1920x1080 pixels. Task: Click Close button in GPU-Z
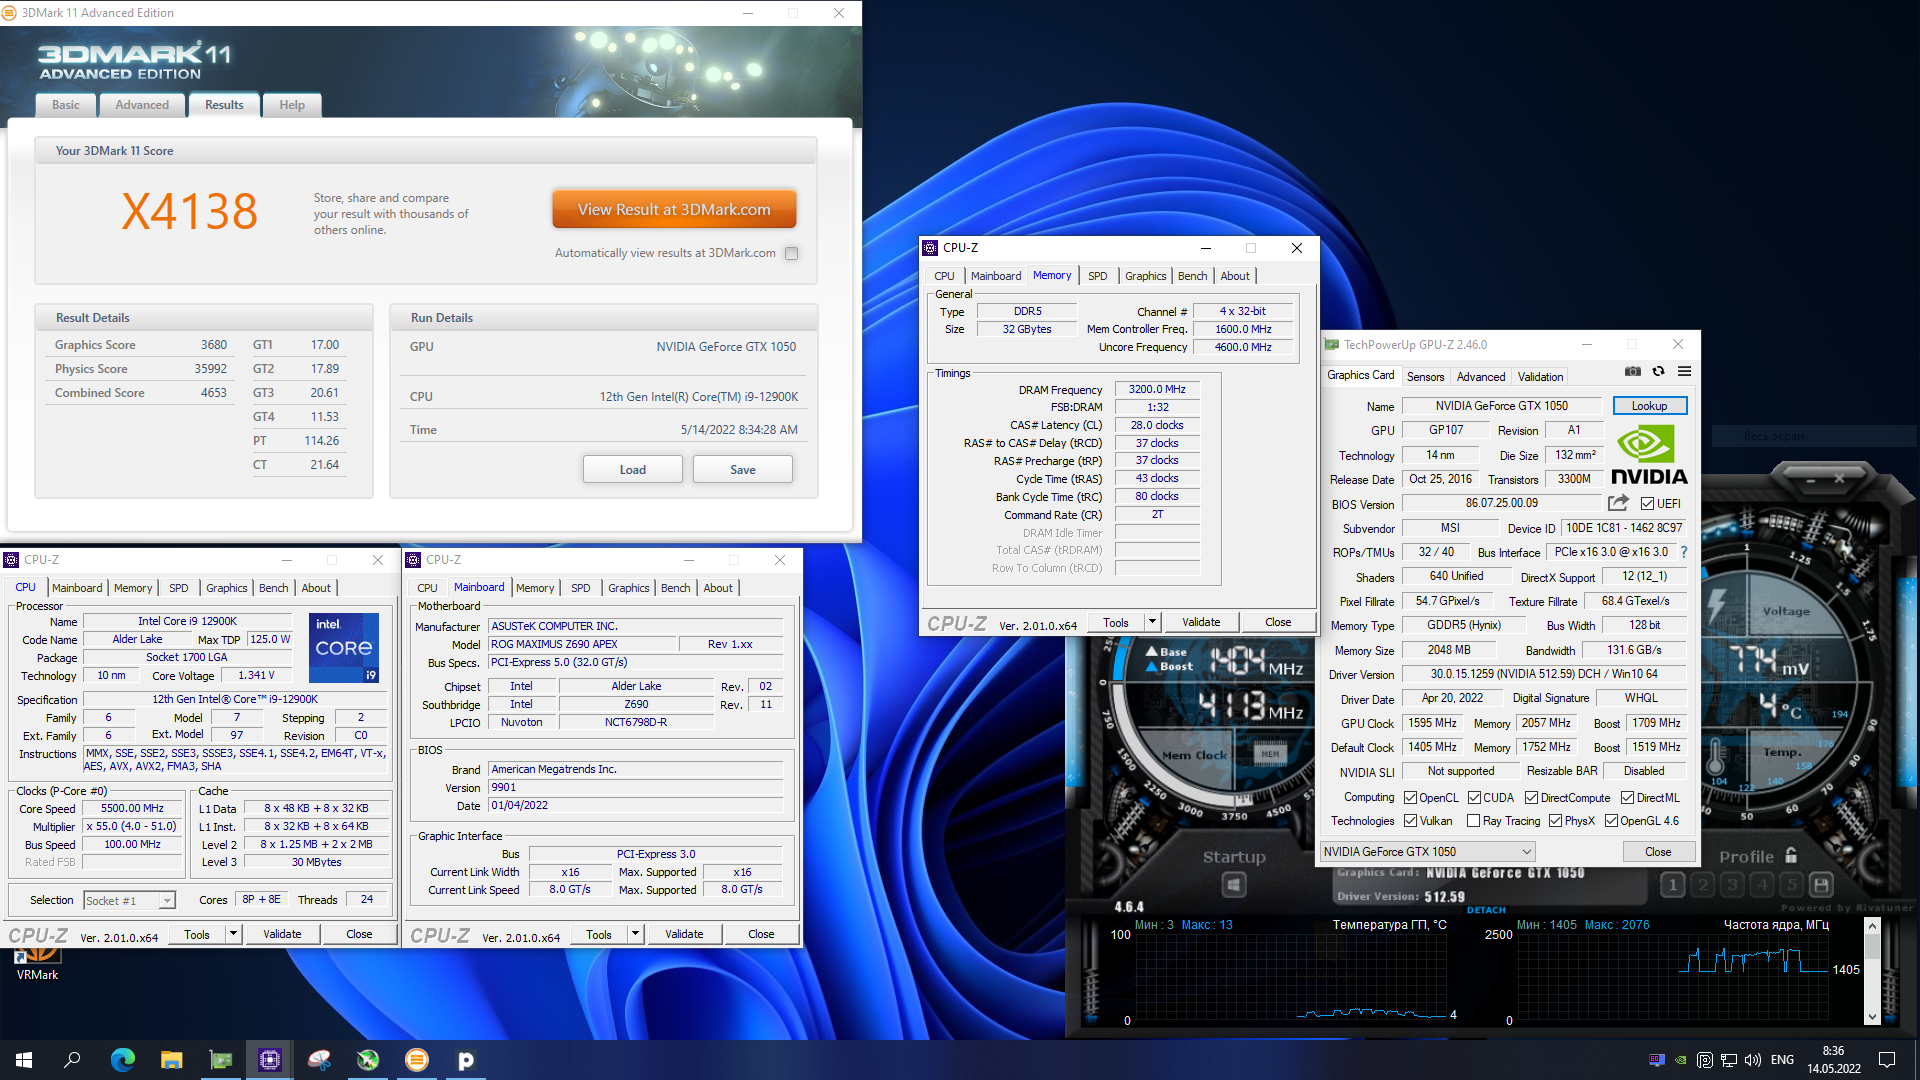(1658, 852)
